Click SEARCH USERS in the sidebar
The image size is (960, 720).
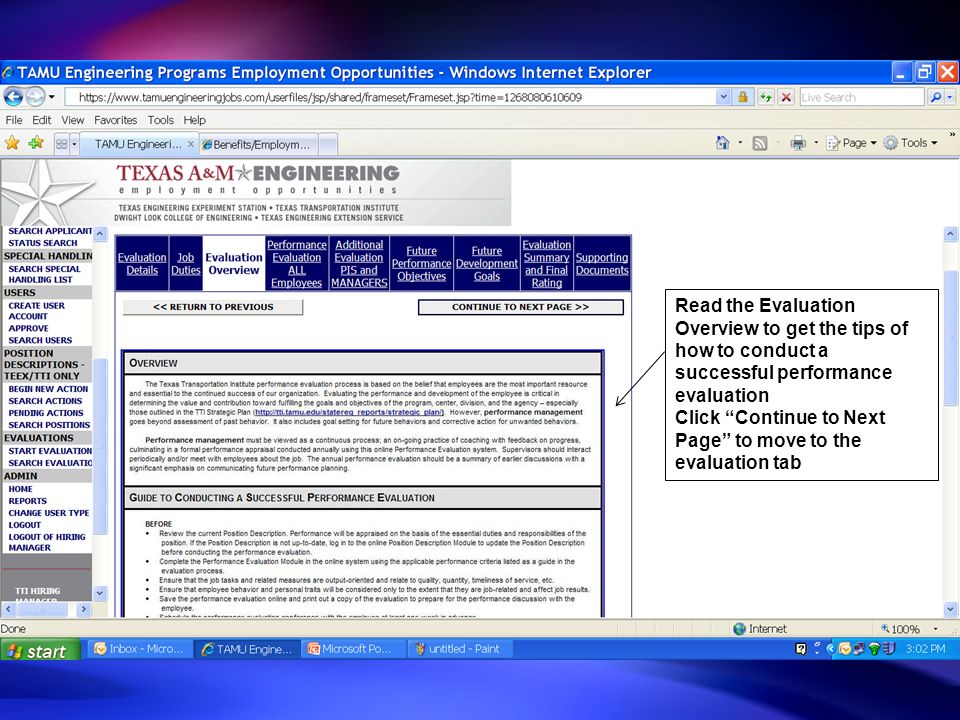pos(40,340)
